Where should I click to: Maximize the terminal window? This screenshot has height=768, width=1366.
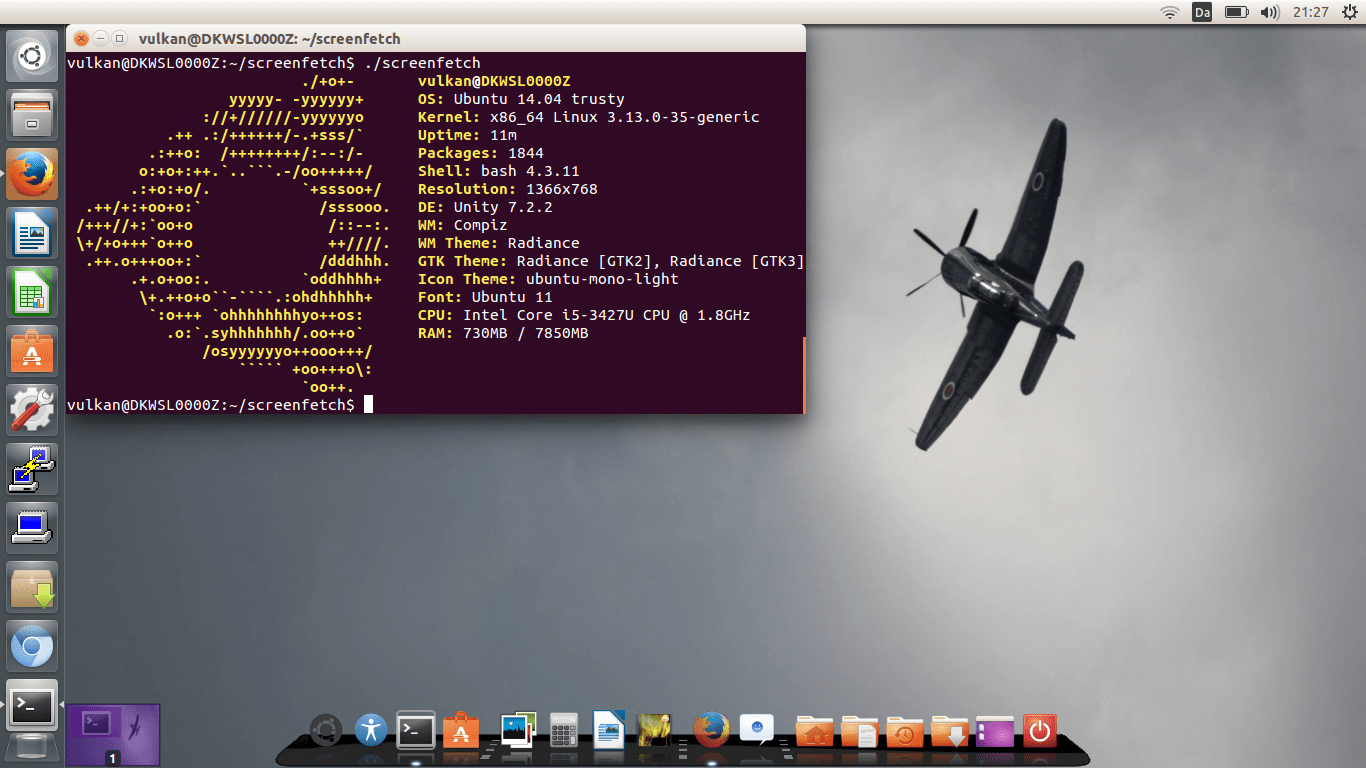coord(119,39)
